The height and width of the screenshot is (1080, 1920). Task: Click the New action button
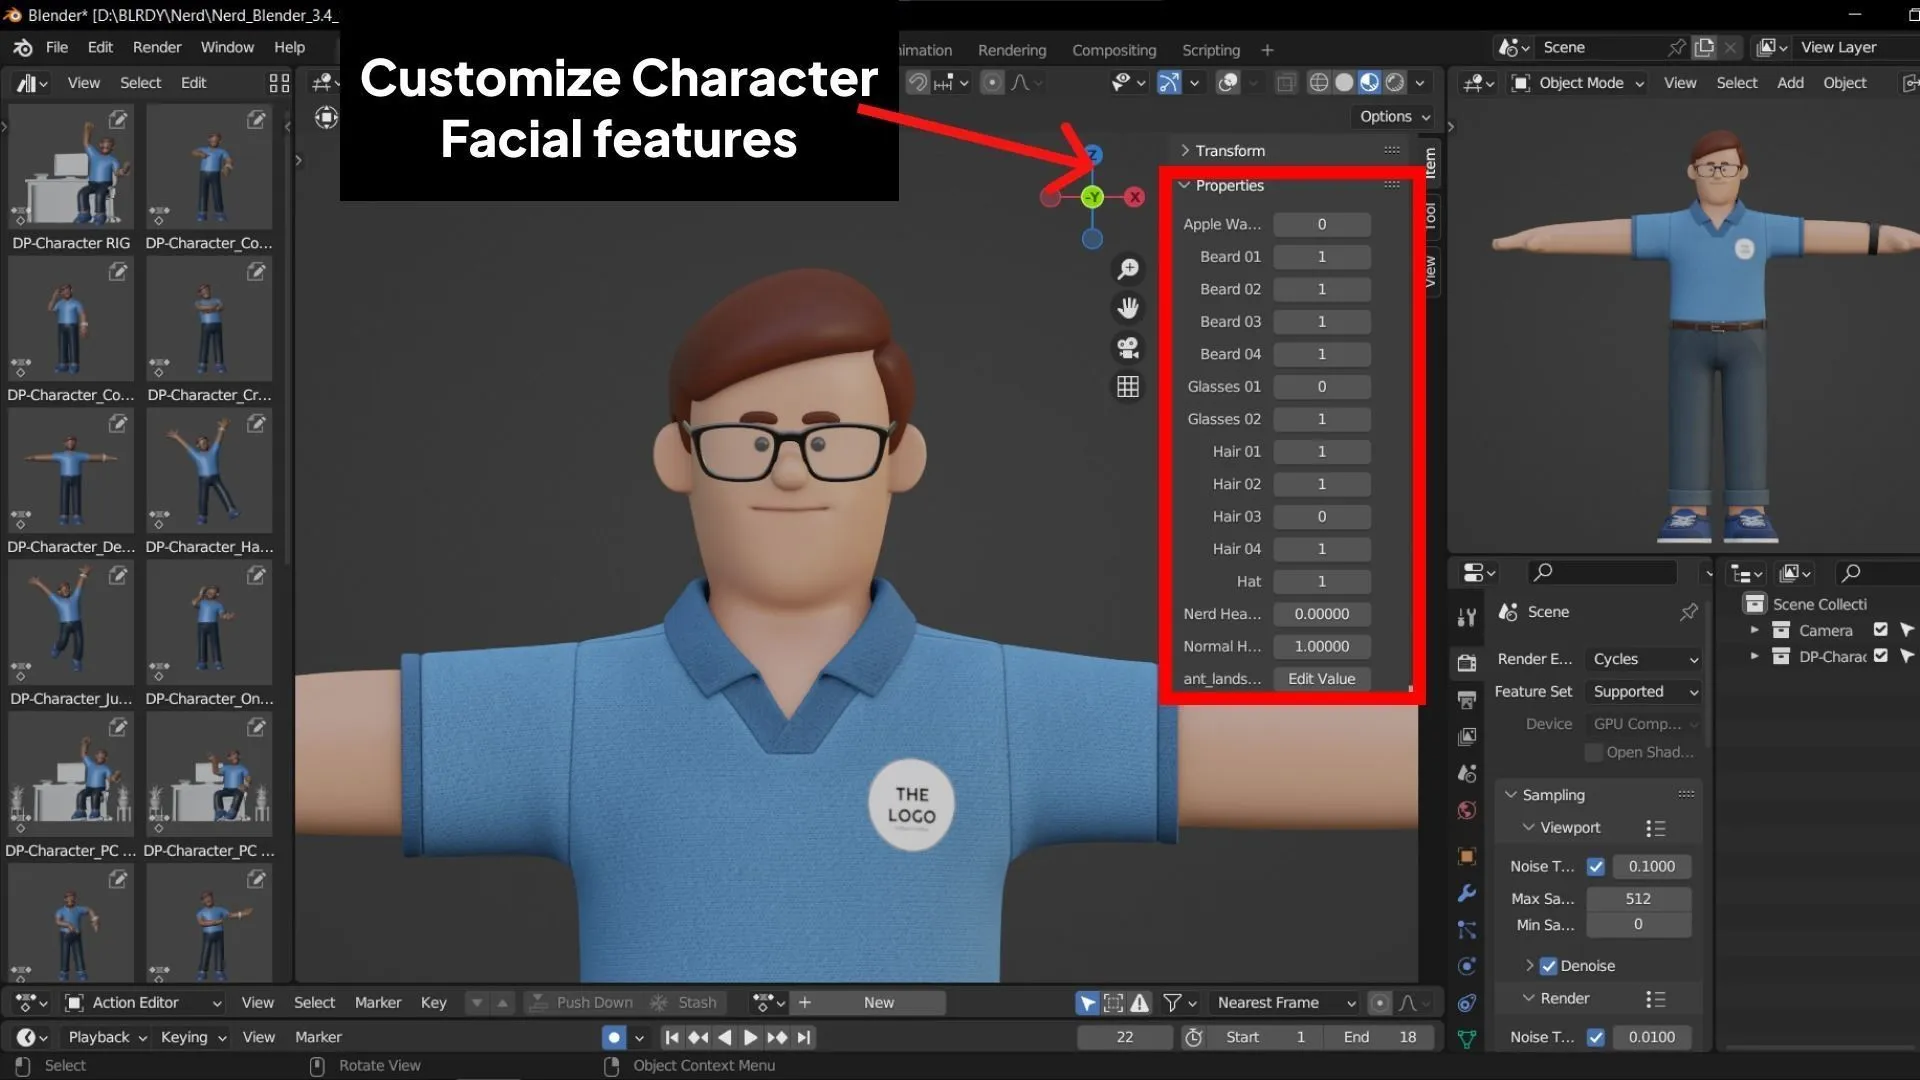[878, 1003]
